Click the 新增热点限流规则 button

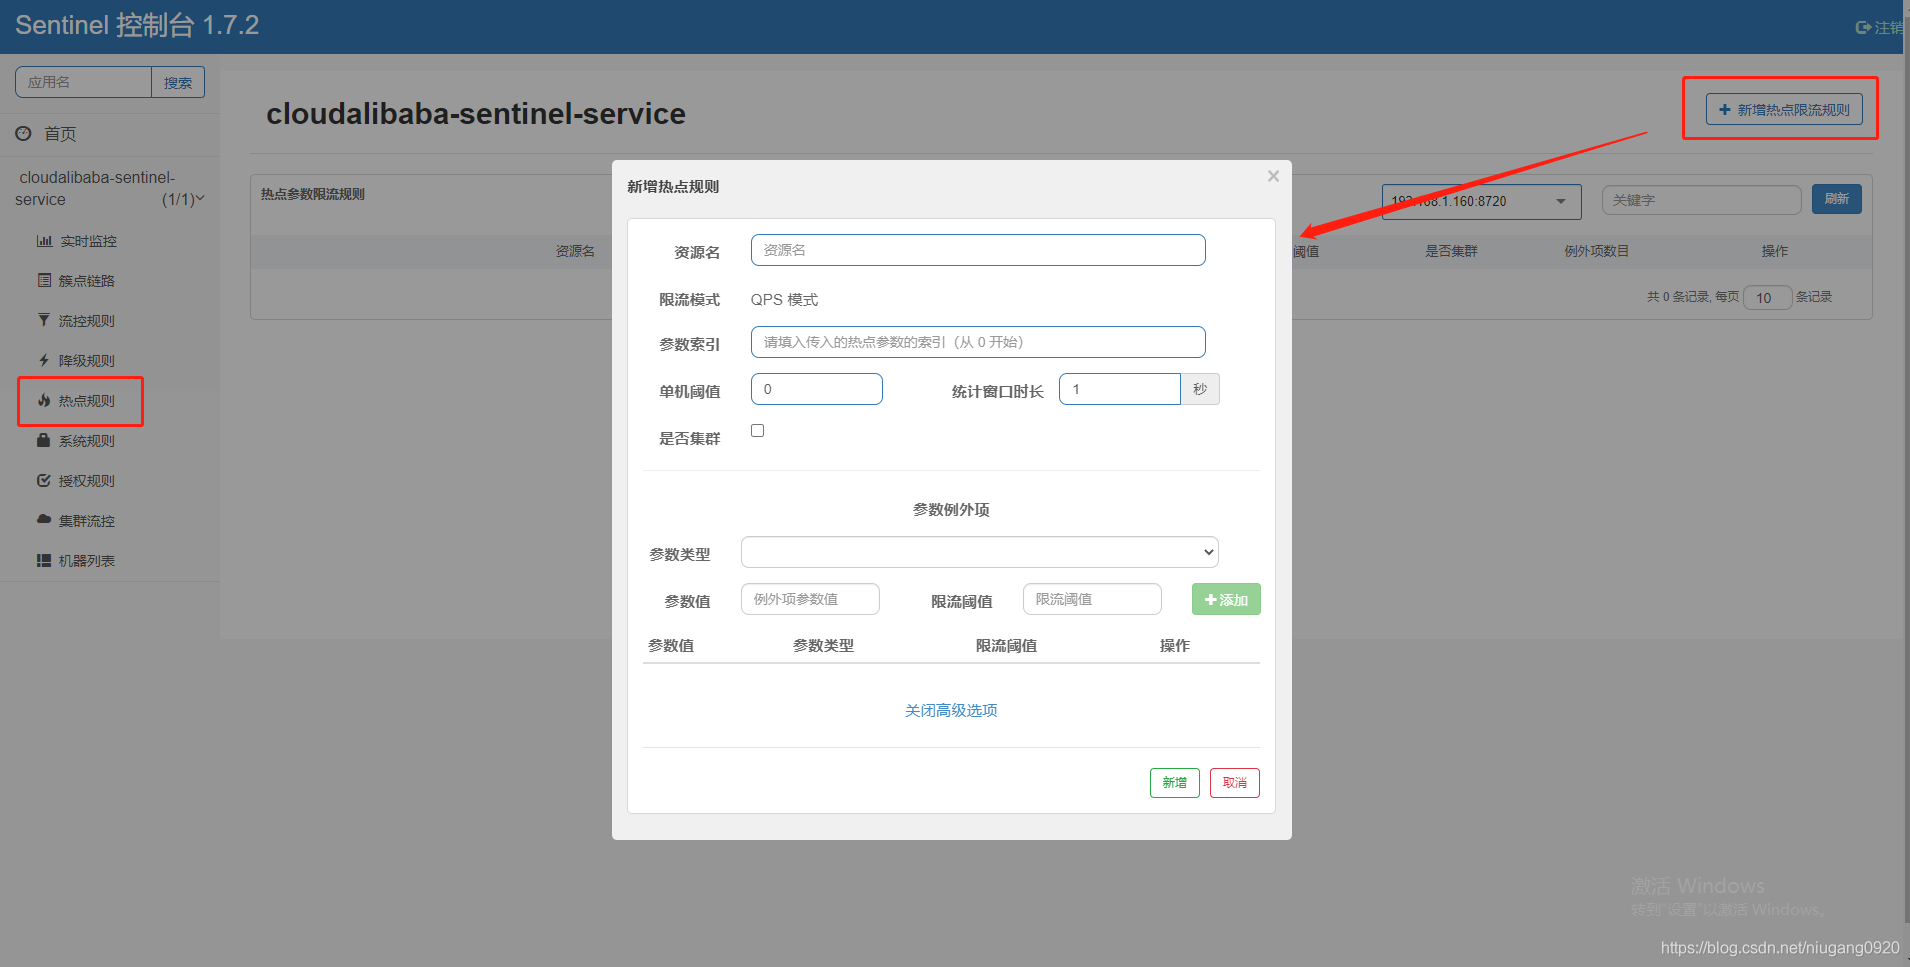[x=1784, y=109]
